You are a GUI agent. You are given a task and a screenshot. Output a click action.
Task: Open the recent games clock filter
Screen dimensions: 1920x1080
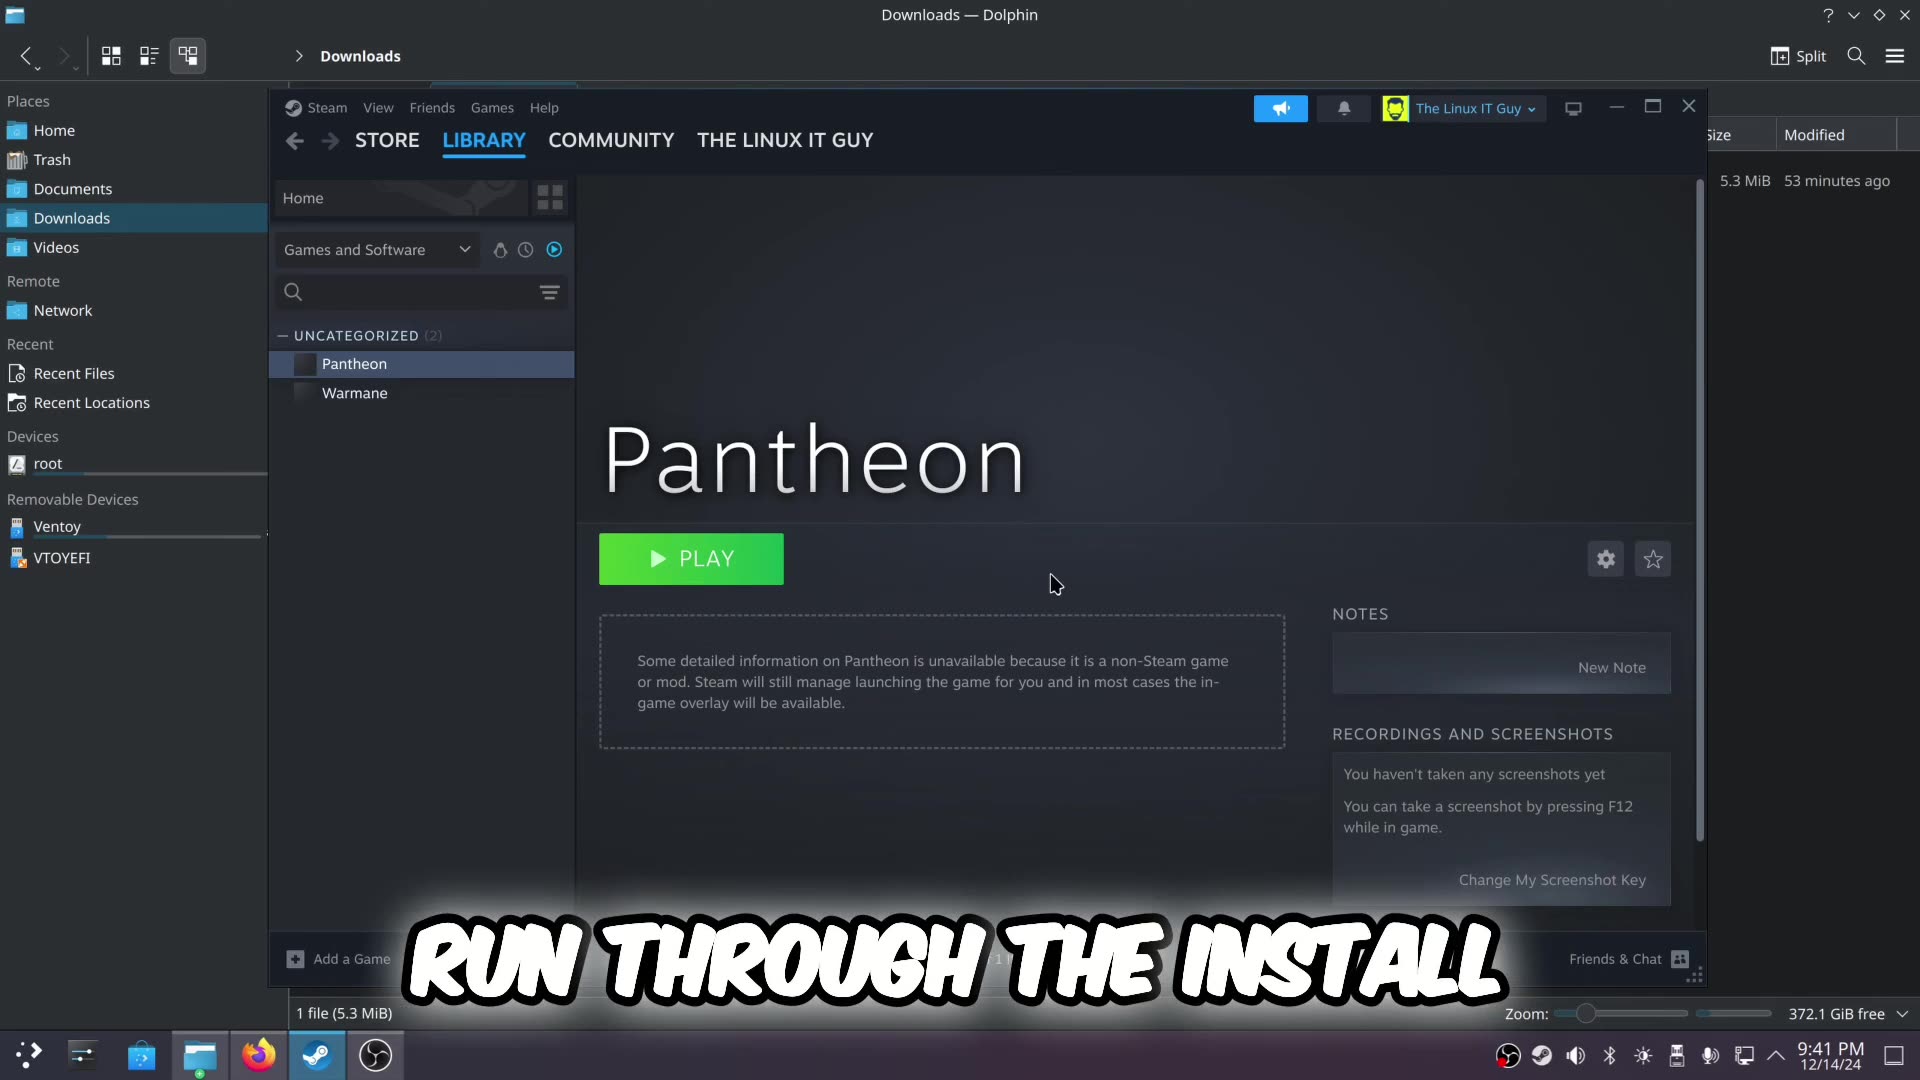click(527, 250)
